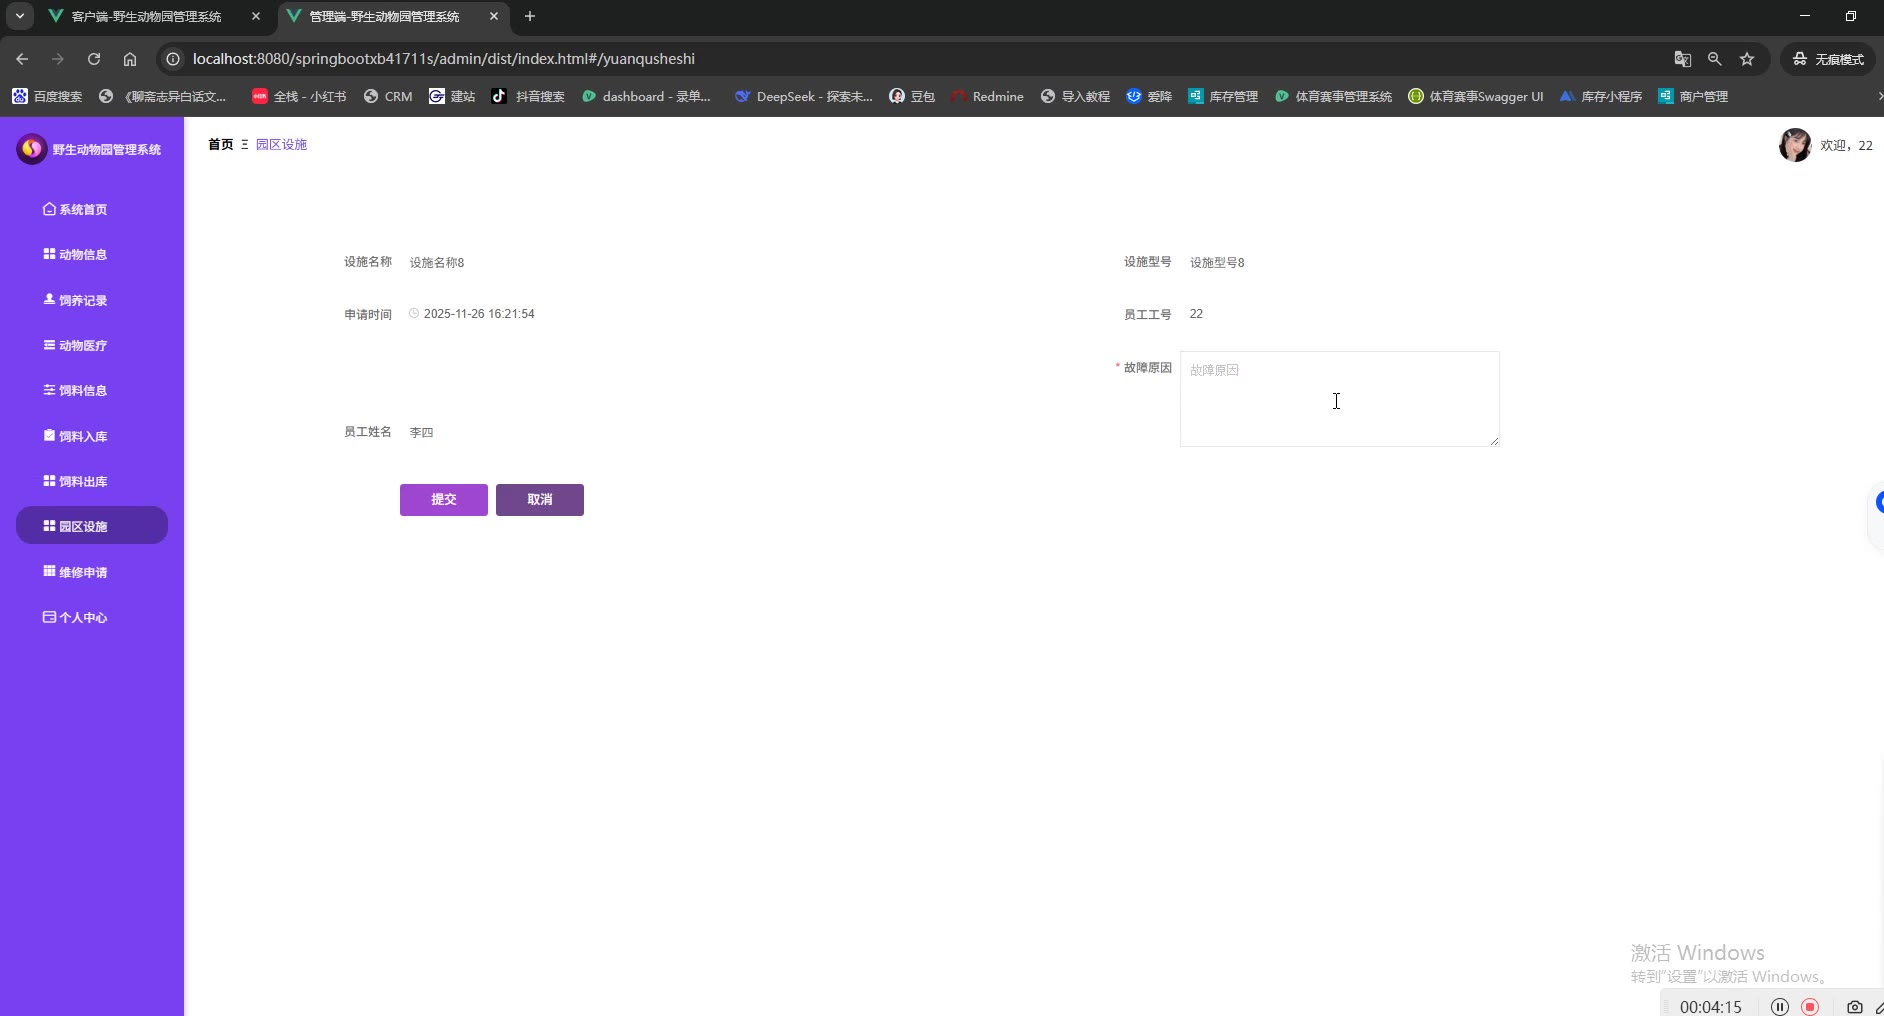
Task: Pause the screen recording
Action: [1780, 1007]
